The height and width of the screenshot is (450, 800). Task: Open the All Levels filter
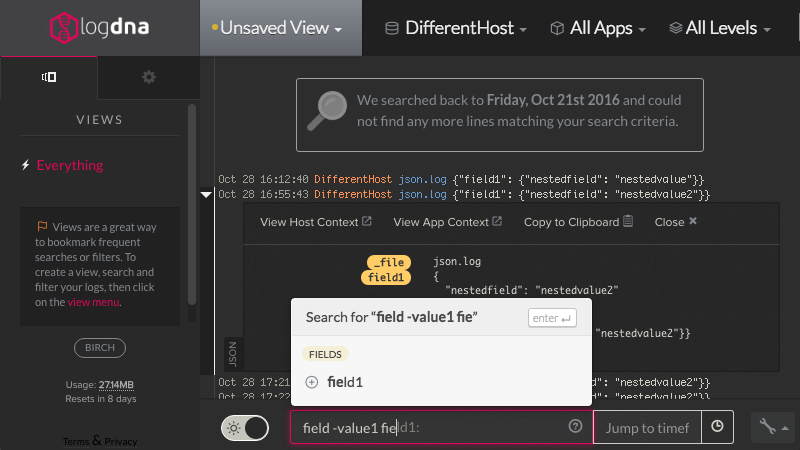coord(720,28)
